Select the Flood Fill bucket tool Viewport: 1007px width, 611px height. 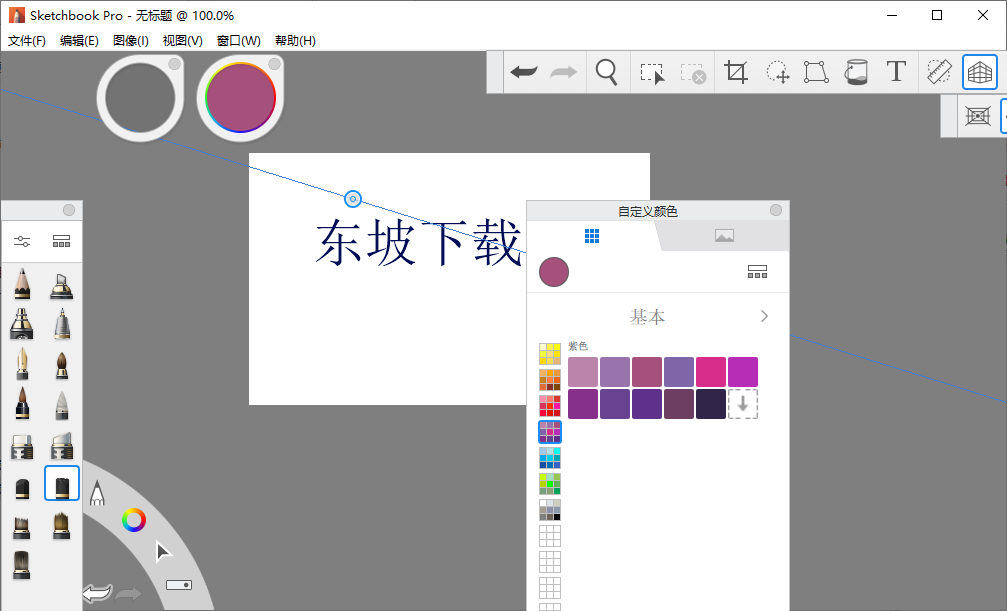(856, 72)
